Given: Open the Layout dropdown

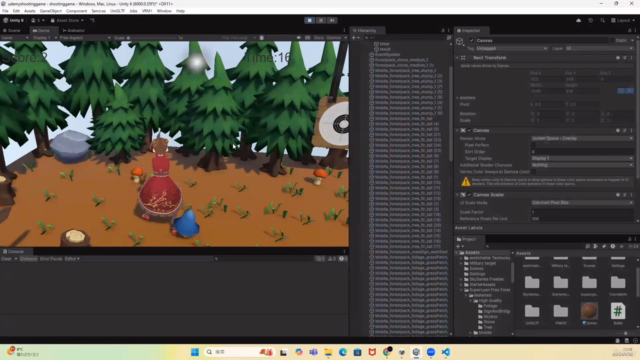Looking at the screenshot, I should point(622,20).
